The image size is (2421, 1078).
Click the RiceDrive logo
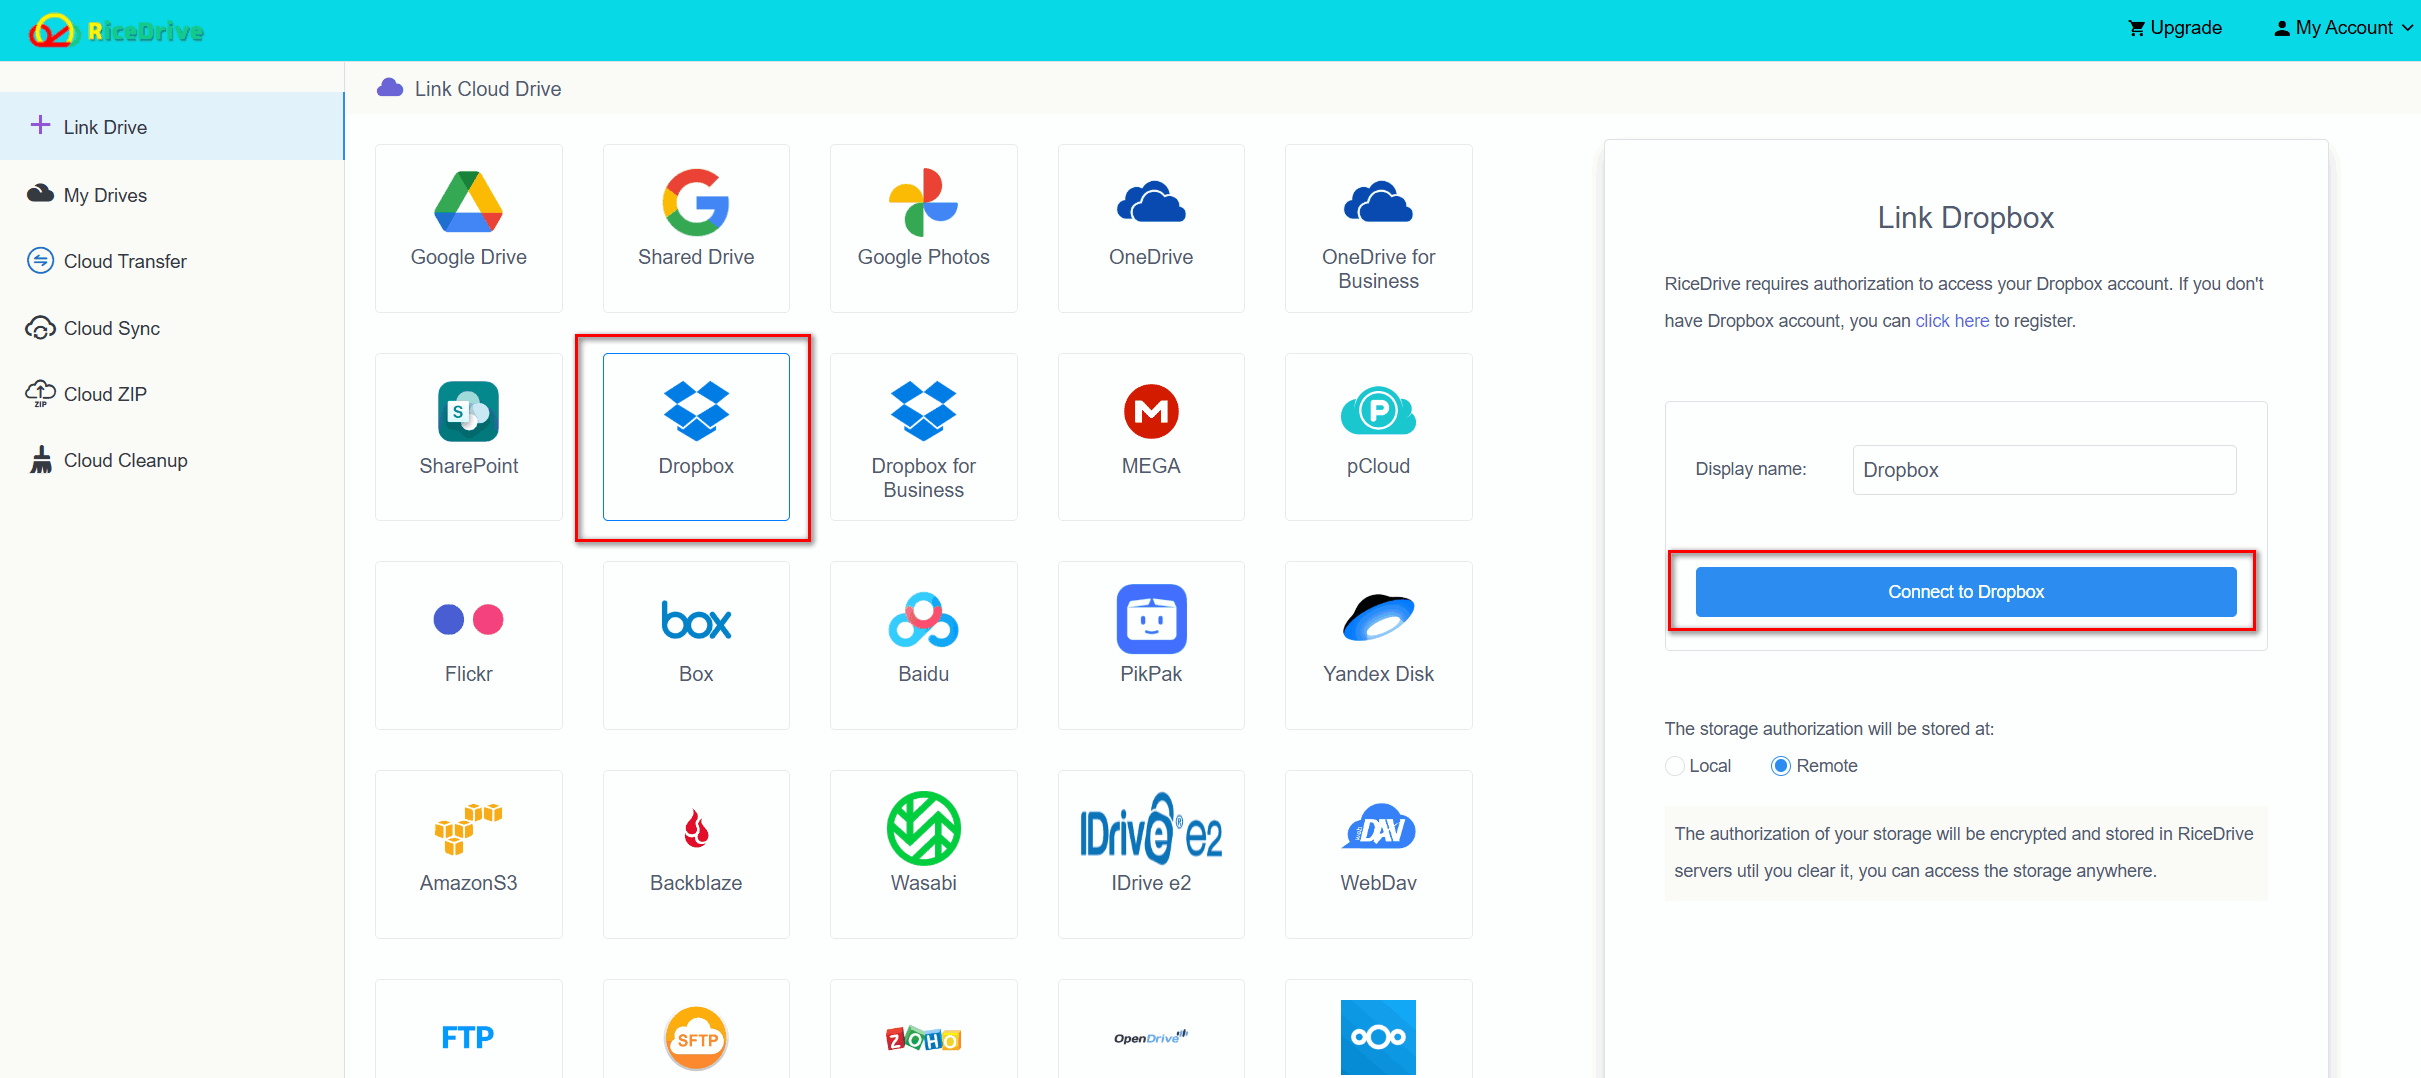click(116, 30)
